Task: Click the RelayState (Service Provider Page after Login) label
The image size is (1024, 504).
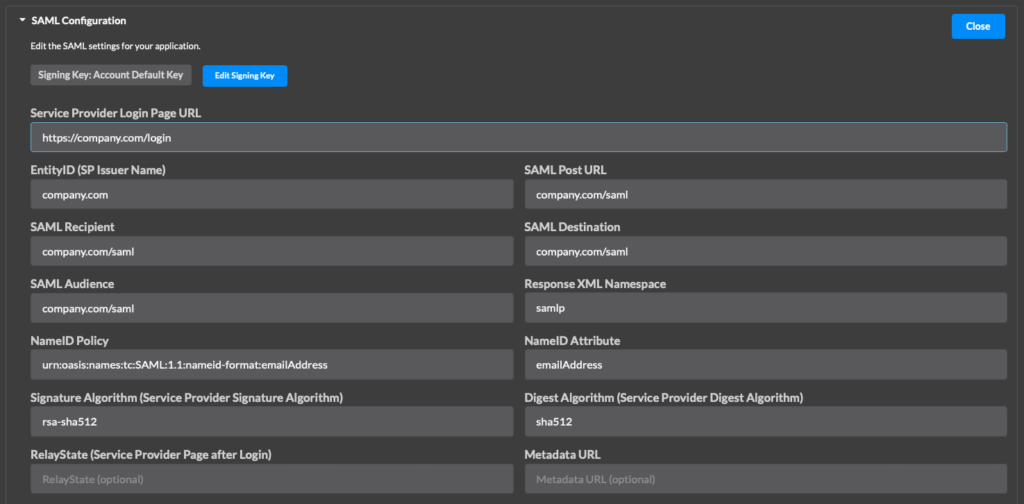Action: (x=151, y=454)
